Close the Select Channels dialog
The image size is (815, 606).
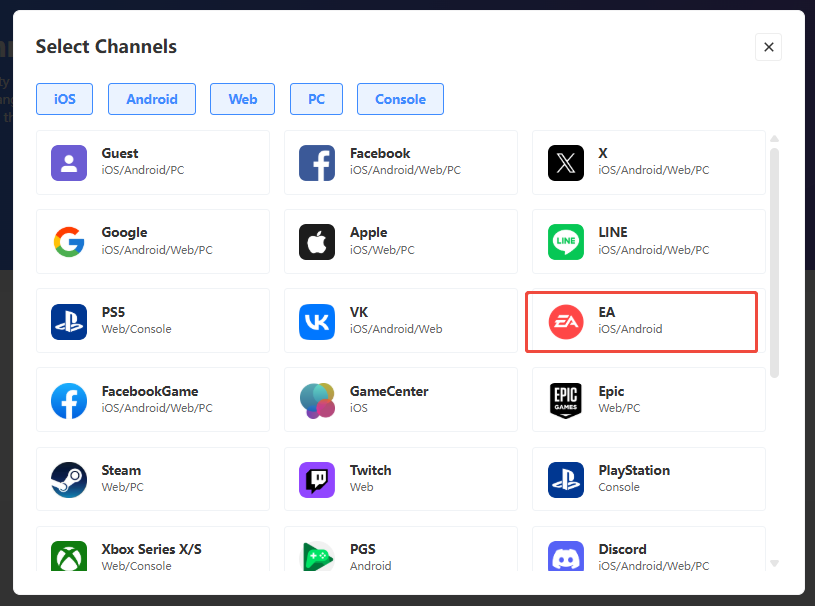(768, 47)
